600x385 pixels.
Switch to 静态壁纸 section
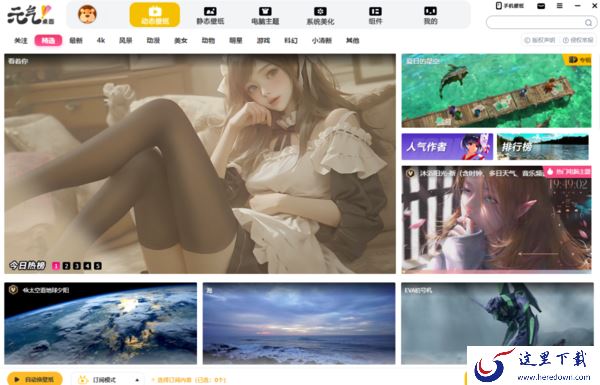[210, 16]
